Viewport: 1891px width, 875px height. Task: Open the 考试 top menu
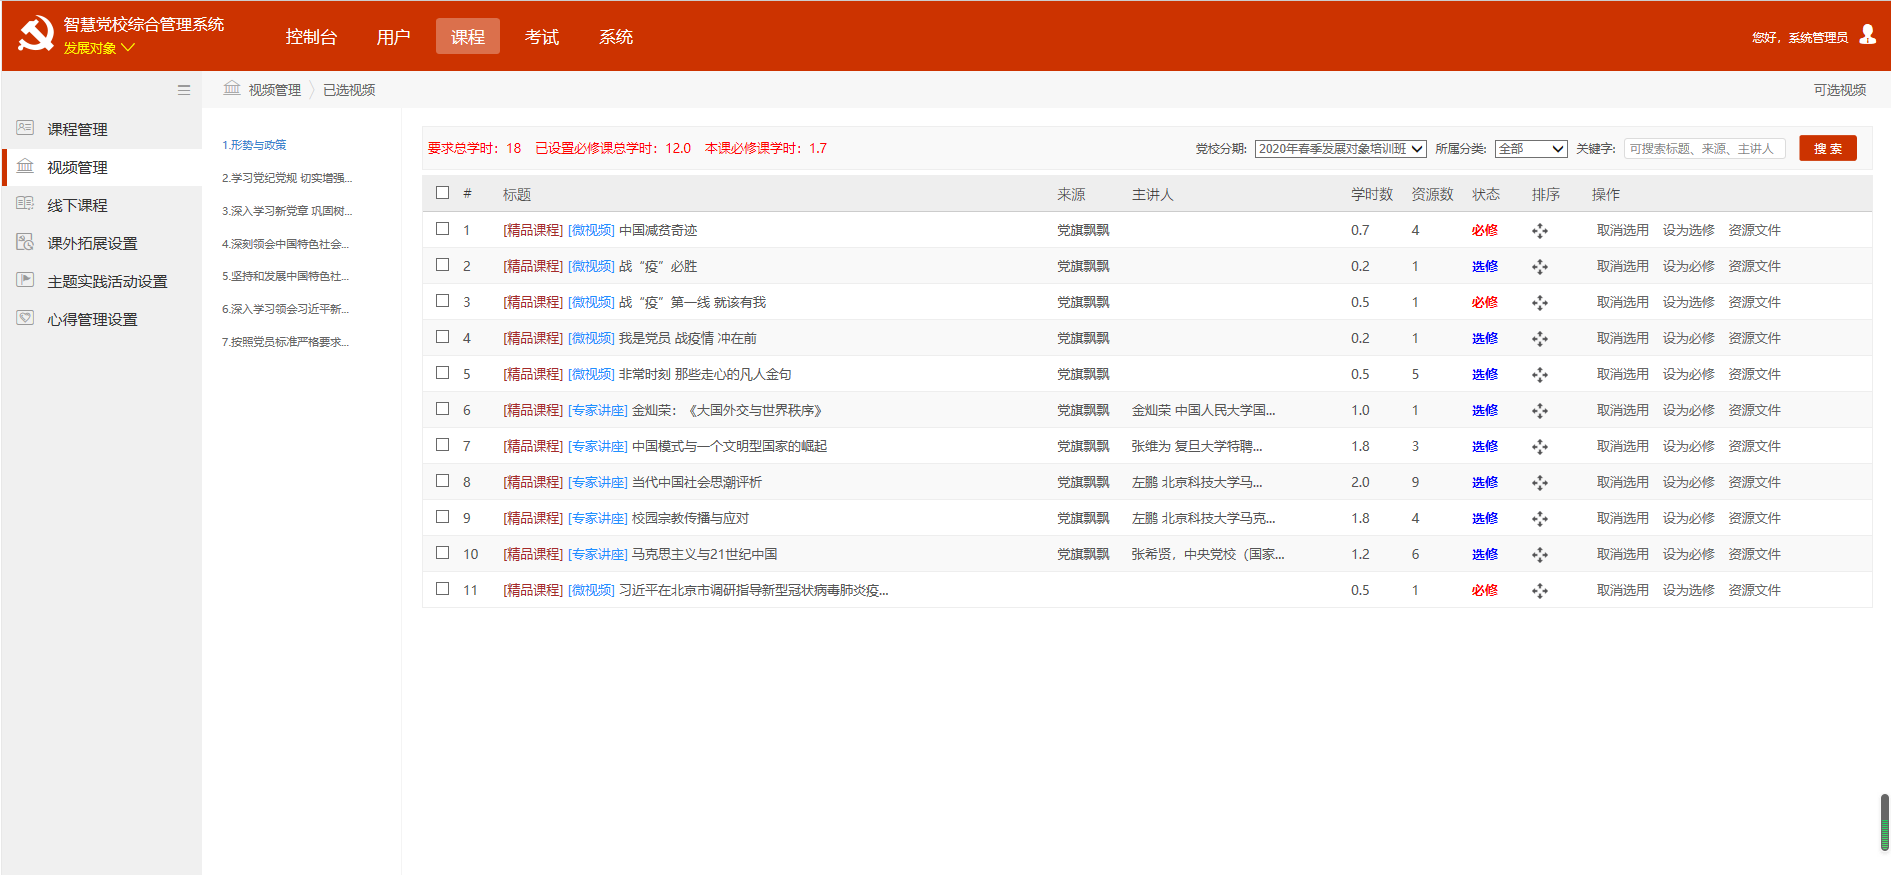tap(542, 37)
